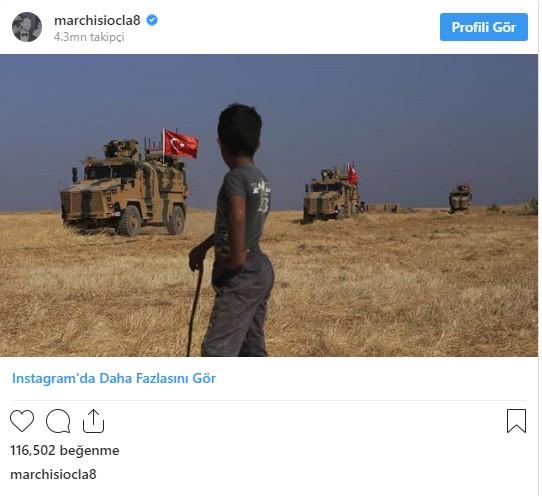Image resolution: width=542 pixels, height=496 pixels.
Task: Open the marchisiocla8 profile avatar
Action: tap(27, 27)
